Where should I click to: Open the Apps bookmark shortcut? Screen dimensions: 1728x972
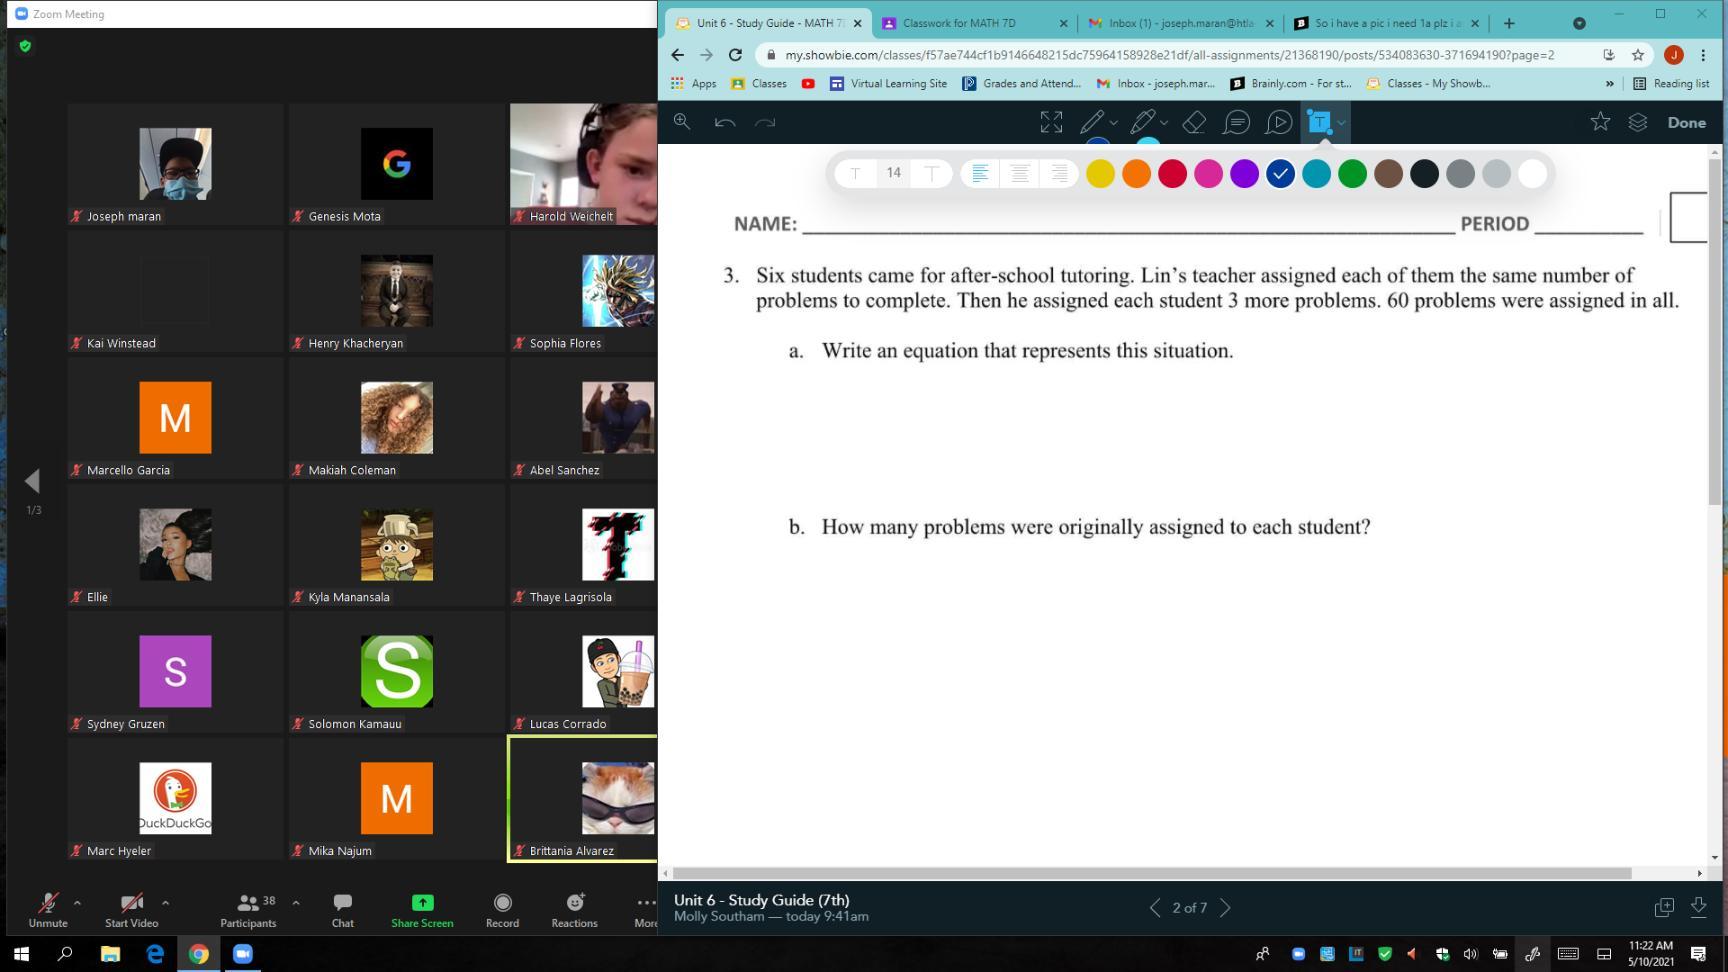pos(693,84)
